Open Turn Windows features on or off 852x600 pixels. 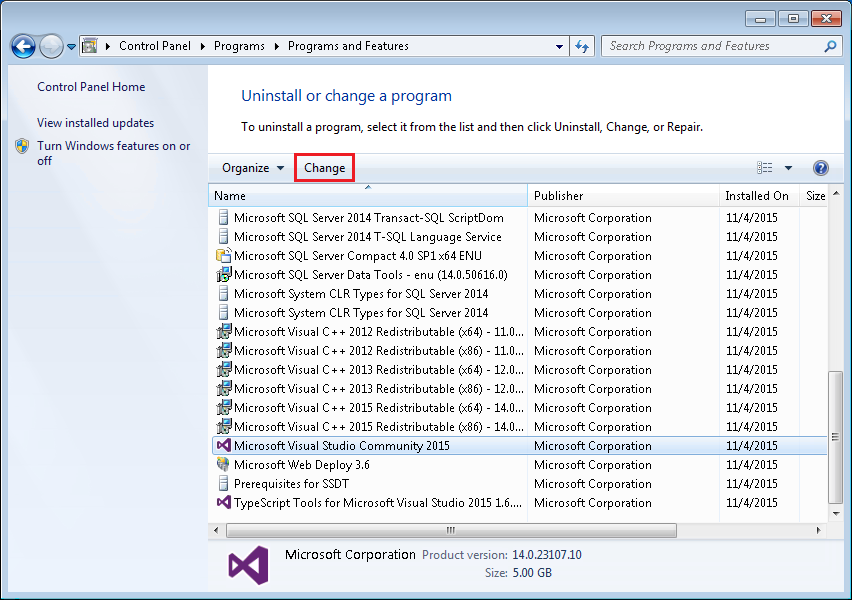[x=114, y=153]
